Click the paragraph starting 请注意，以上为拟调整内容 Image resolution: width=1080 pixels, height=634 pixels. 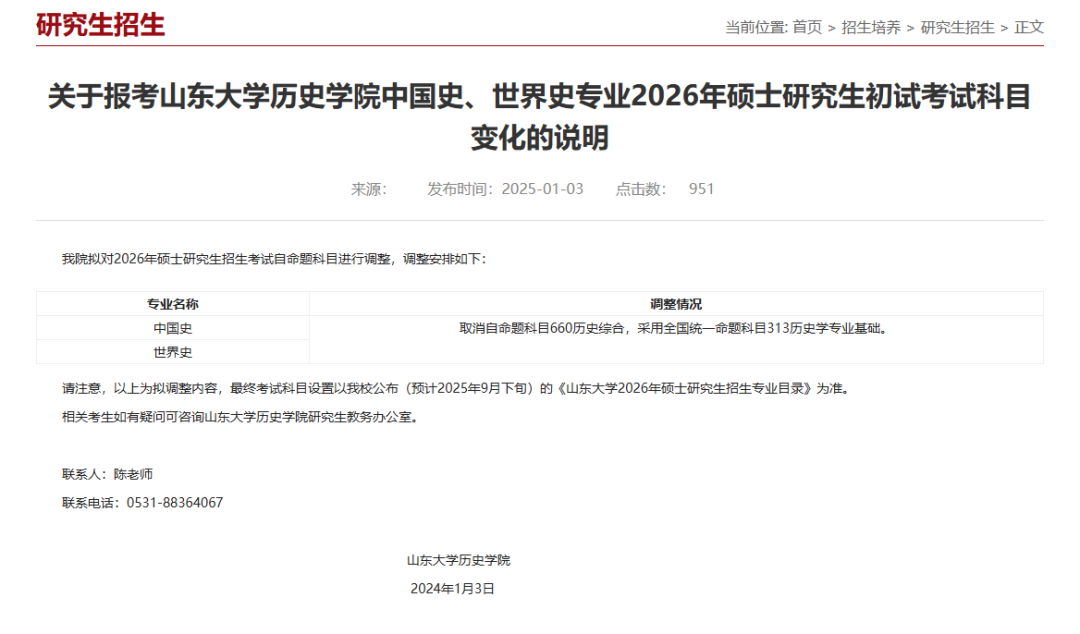click(x=458, y=389)
